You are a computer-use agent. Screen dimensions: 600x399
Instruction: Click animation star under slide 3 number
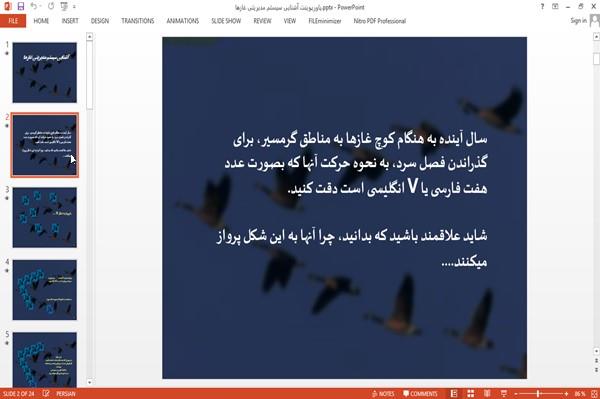coord(7,198)
